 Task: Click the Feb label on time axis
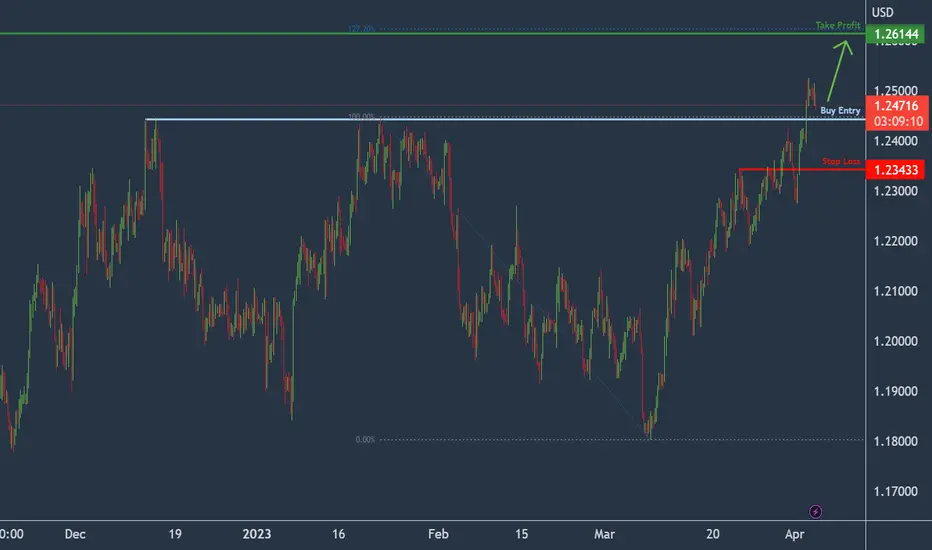[x=438, y=534]
